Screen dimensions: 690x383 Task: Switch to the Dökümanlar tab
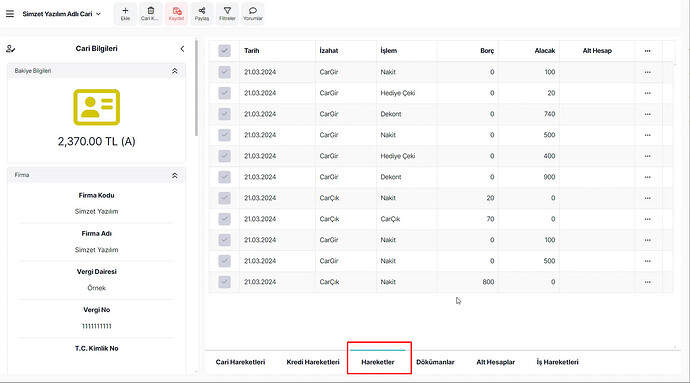(x=435, y=362)
